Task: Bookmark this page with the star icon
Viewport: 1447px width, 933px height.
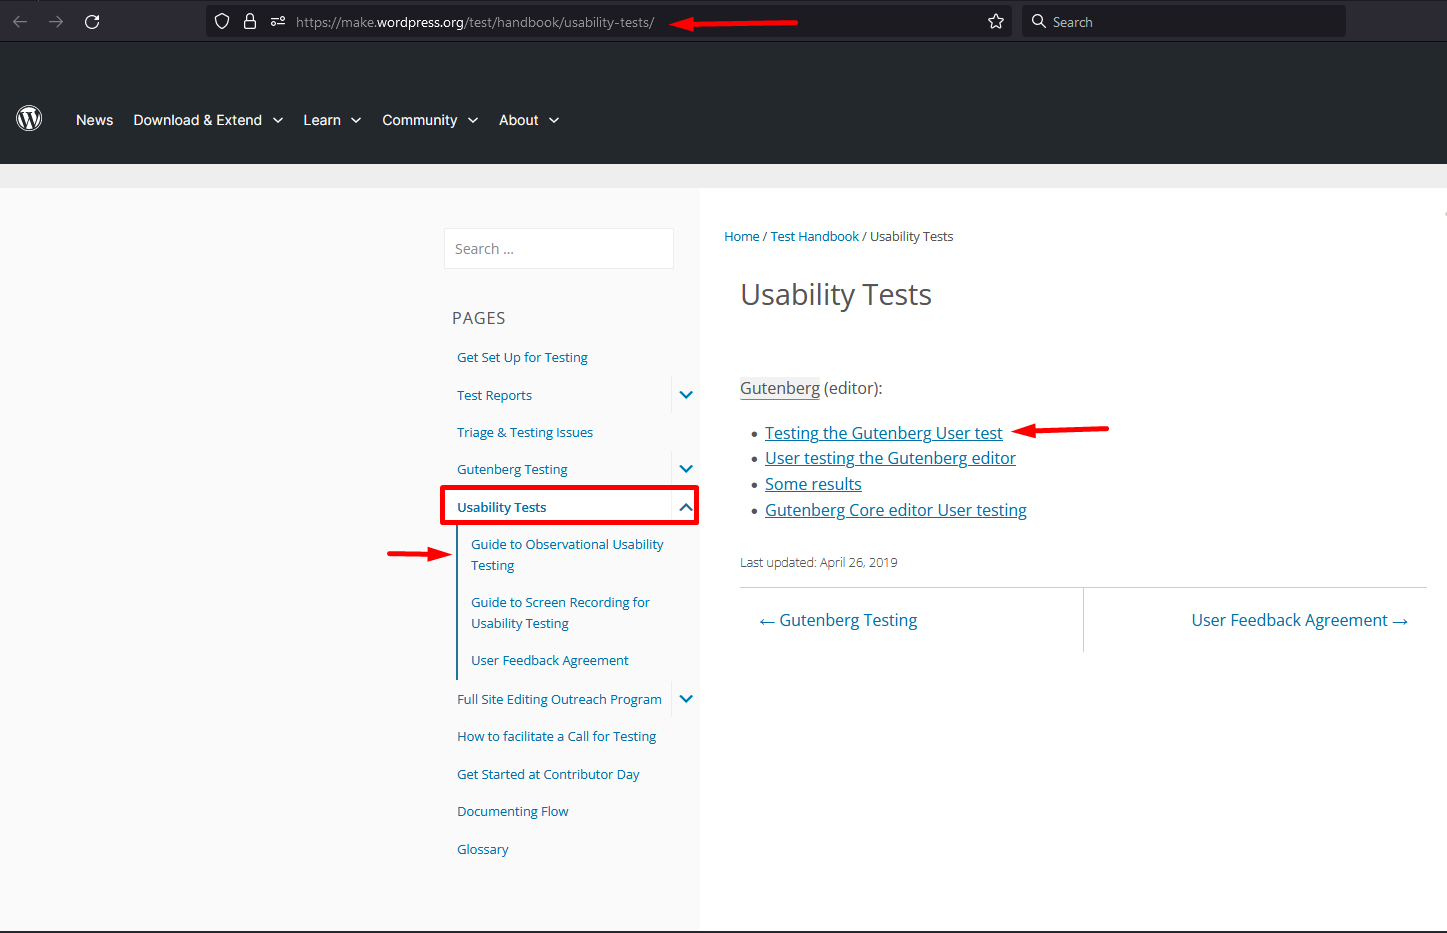Action: pyautogui.click(x=996, y=21)
